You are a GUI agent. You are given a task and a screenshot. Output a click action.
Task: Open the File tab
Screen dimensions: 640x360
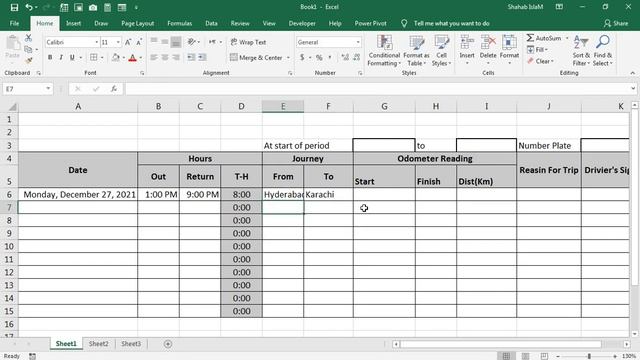pyautogui.click(x=14, y=23)
